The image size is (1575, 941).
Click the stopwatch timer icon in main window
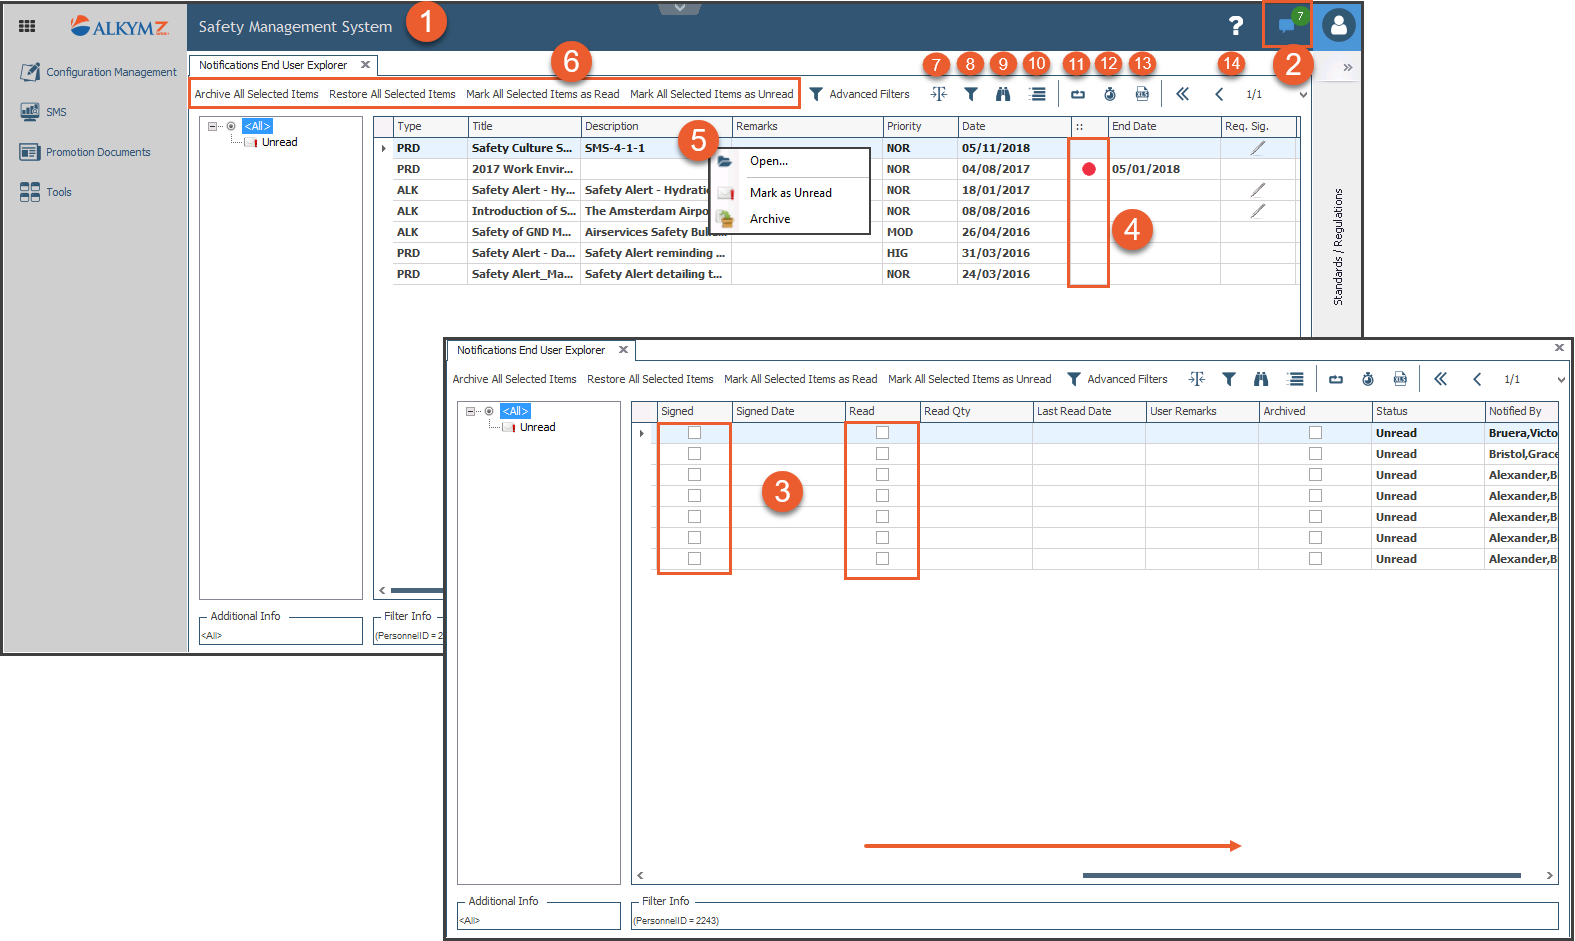point(1110,94)
